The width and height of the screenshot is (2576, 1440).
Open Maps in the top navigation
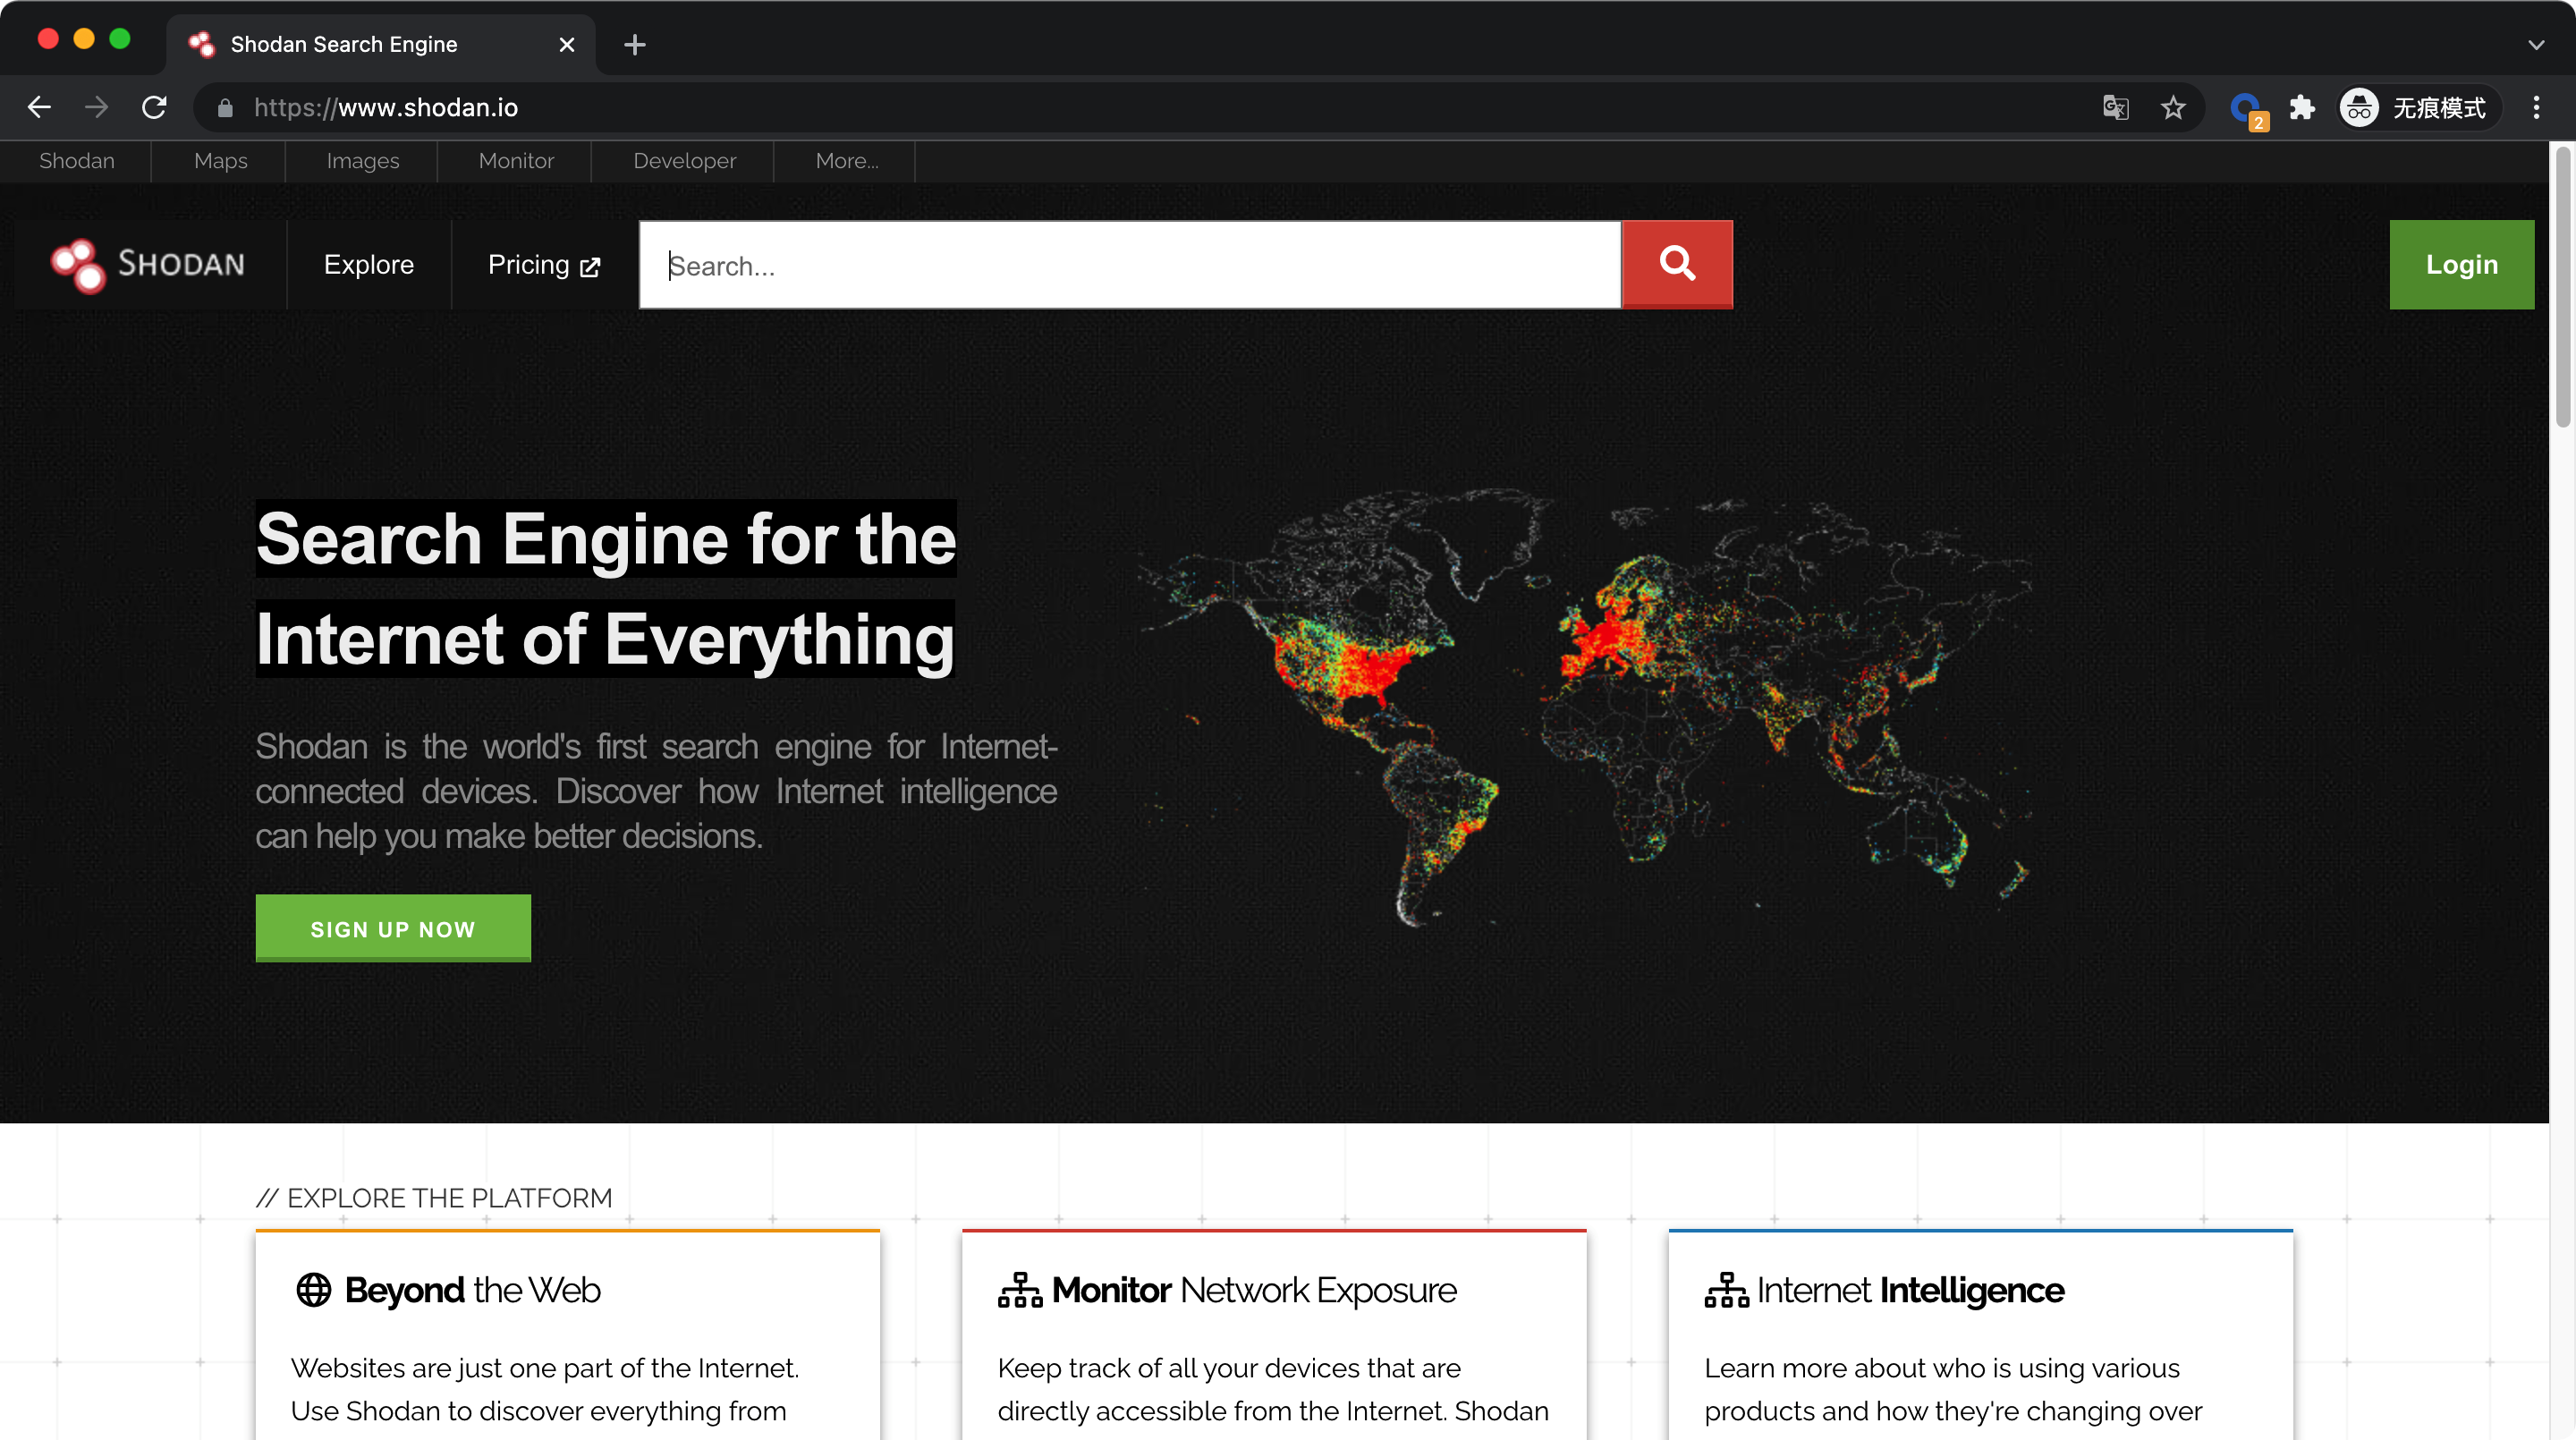220,161
